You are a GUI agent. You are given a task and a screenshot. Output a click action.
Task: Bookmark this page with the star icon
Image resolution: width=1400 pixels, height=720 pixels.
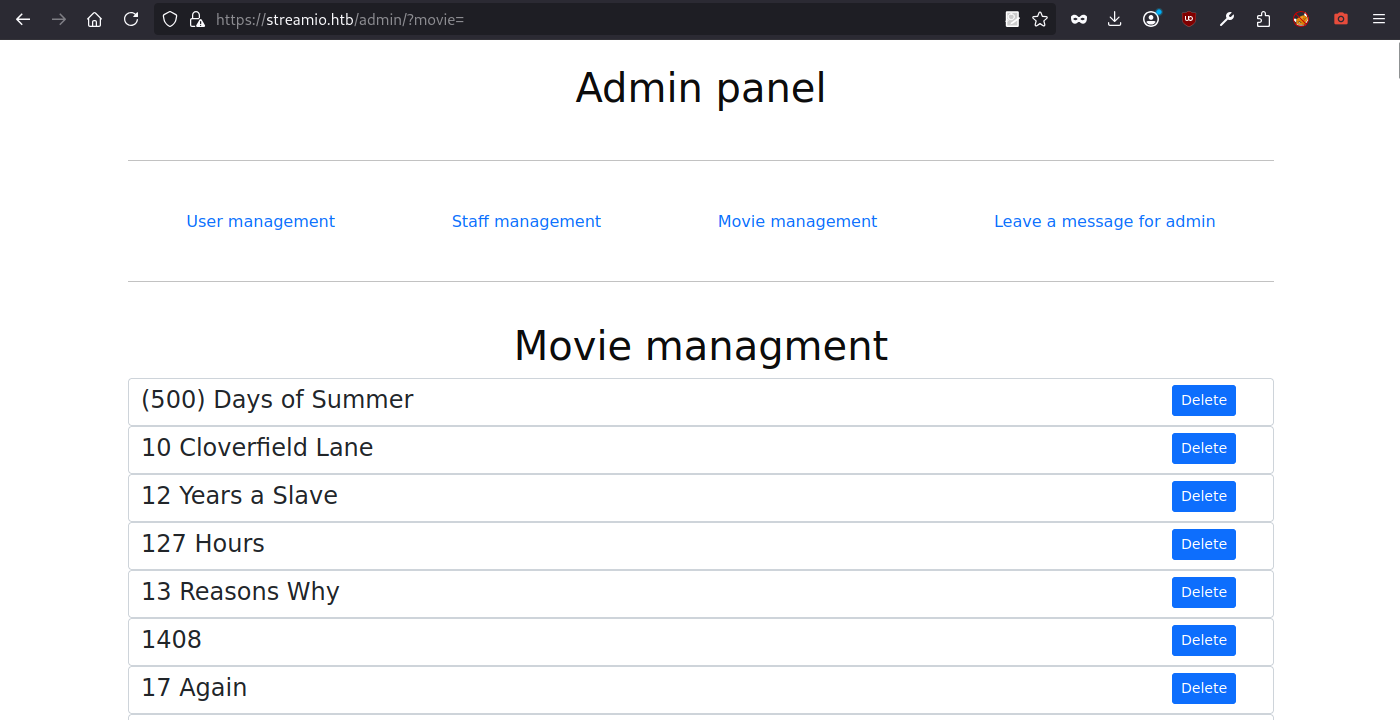(x=1040, y=19)
